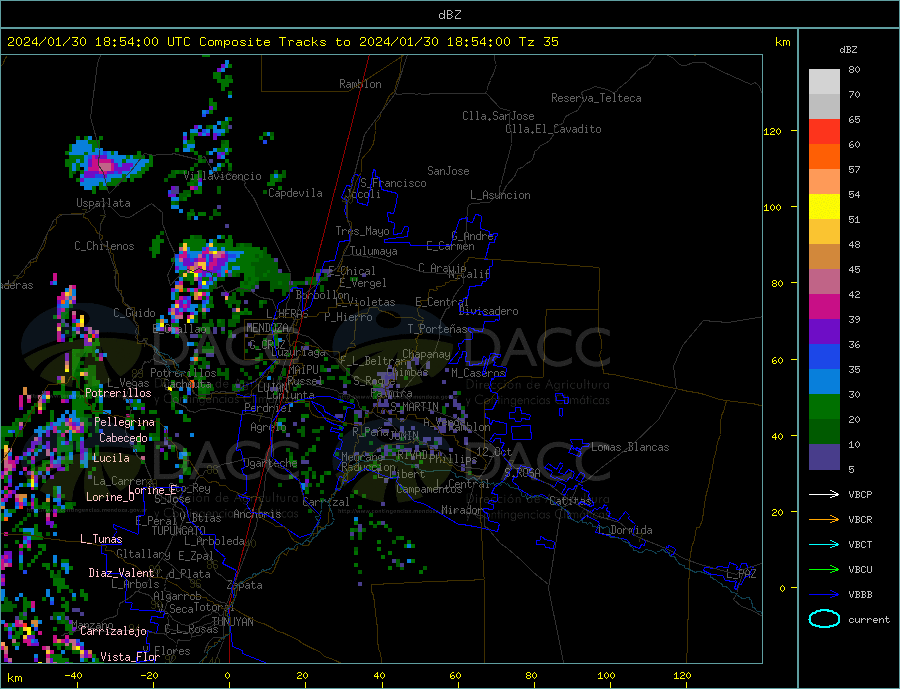Click the 'km' unit label at top right of the map
This screenshot has height=689, width=900.
pos(782,42)
